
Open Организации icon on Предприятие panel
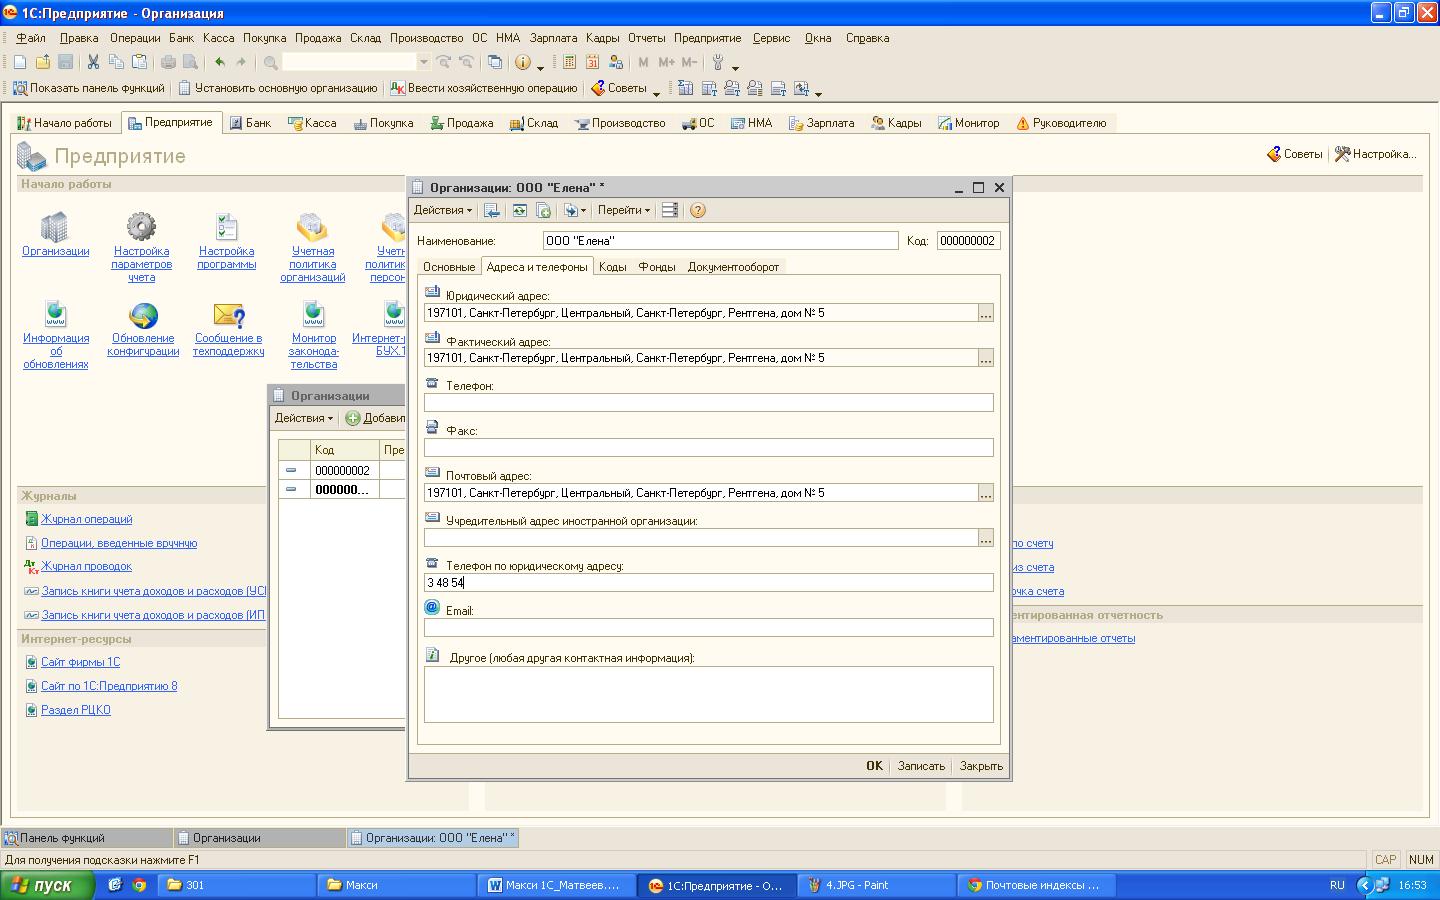(x=55, y=227)
